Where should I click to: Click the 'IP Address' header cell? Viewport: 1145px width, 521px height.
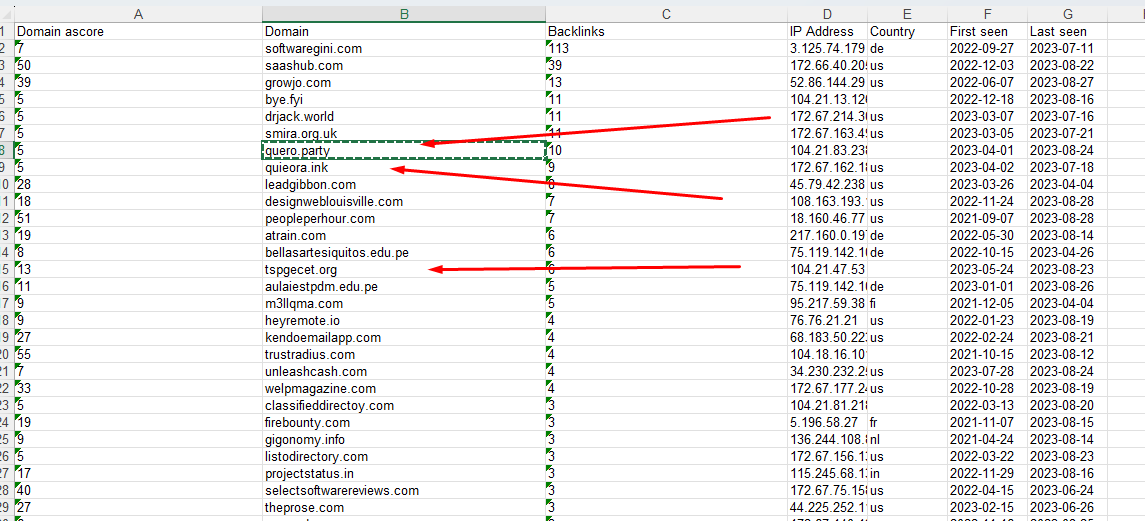click(x=827, y=31)
